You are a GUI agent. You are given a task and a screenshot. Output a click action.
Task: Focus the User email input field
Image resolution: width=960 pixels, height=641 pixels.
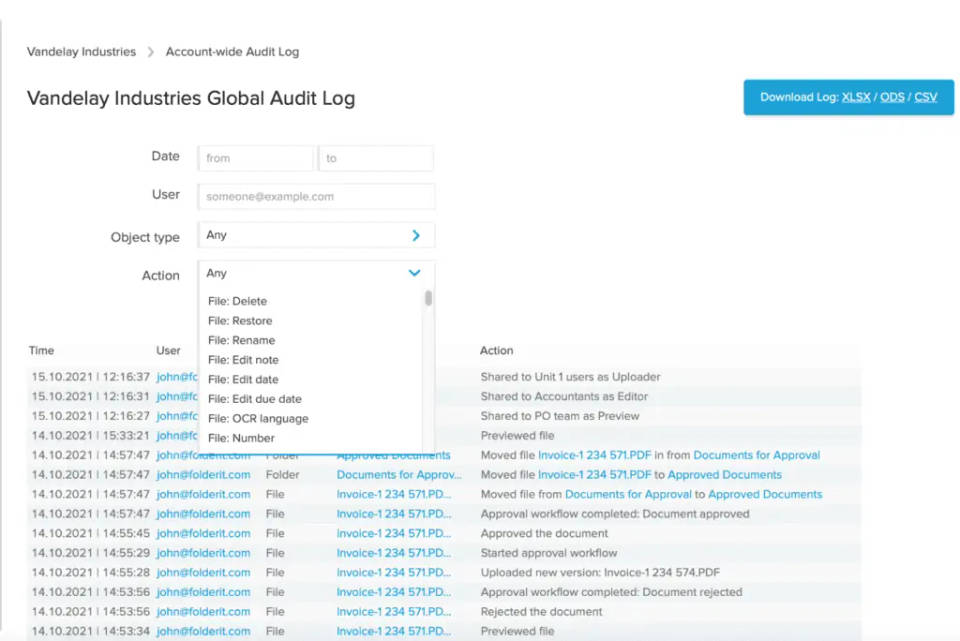pos(316,197)
